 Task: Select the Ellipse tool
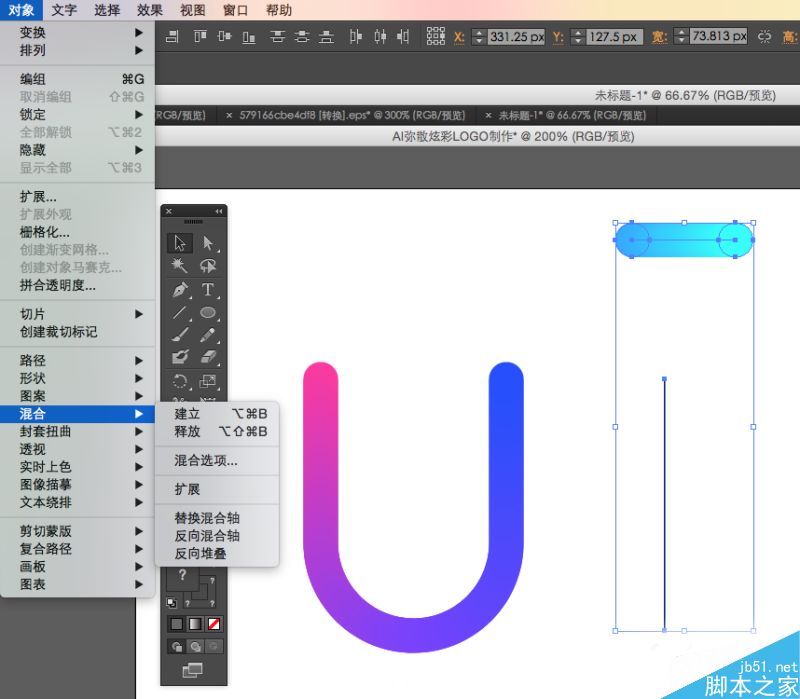208,312
